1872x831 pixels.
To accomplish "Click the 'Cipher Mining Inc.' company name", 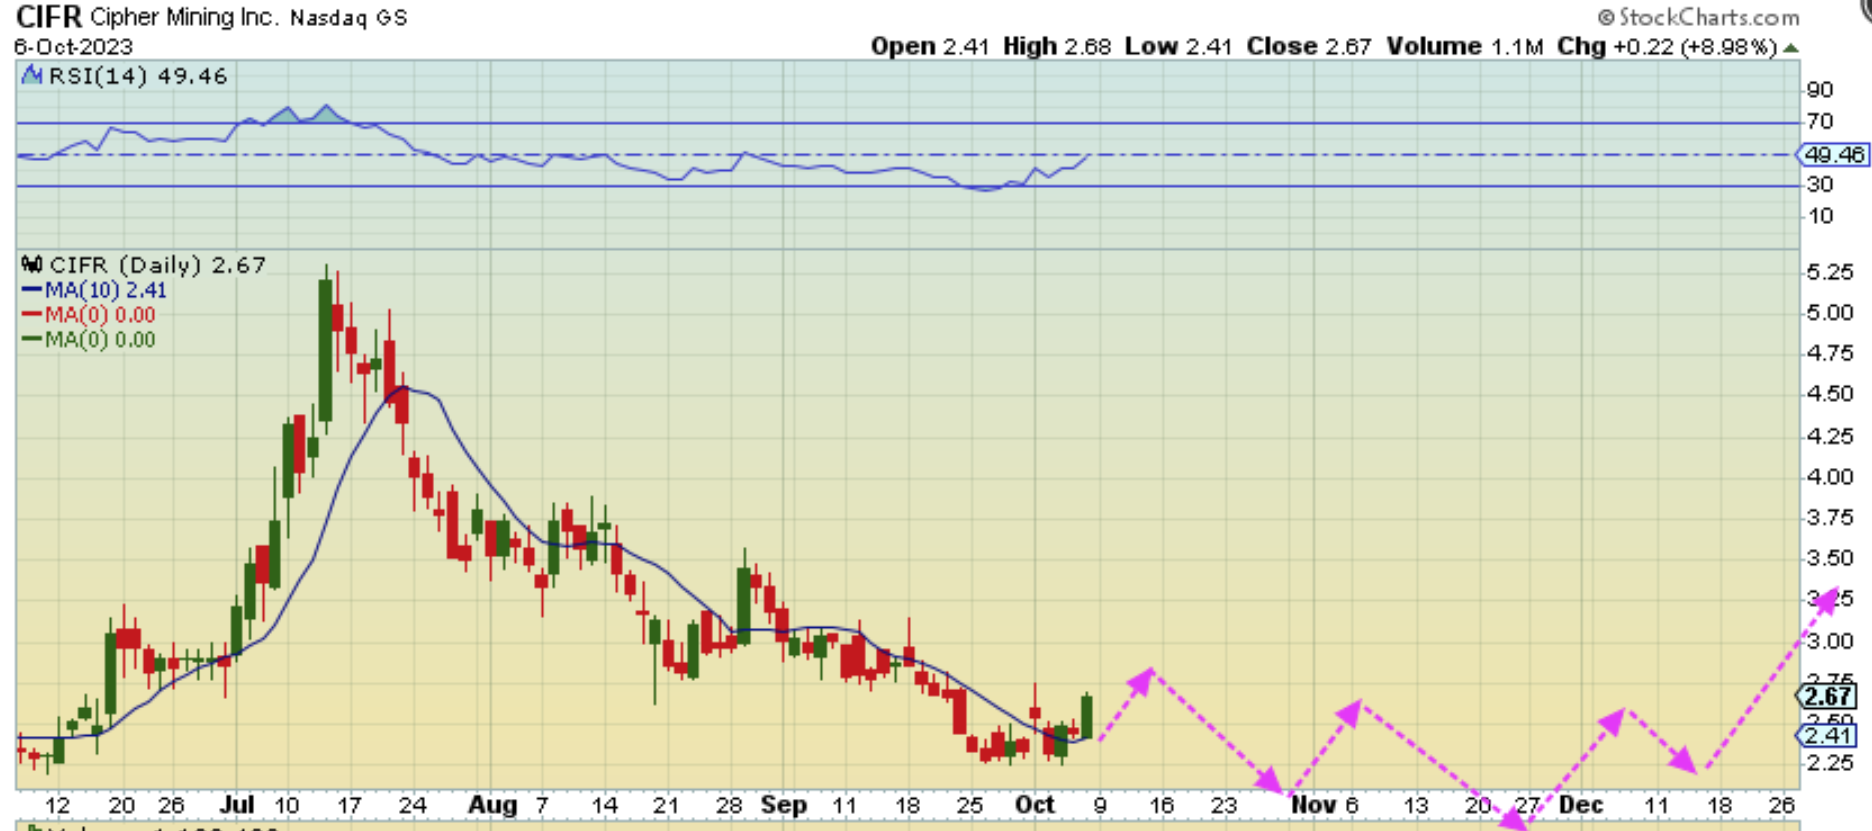I will (186, 17).
